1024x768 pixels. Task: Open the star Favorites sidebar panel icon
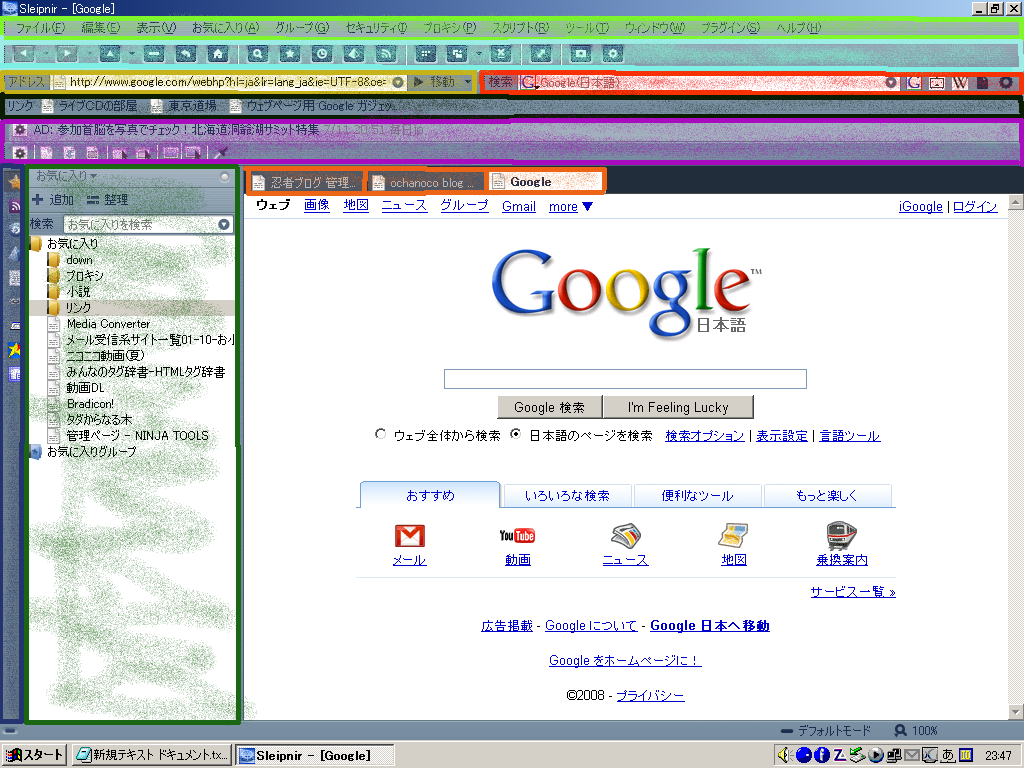point(14,182)
